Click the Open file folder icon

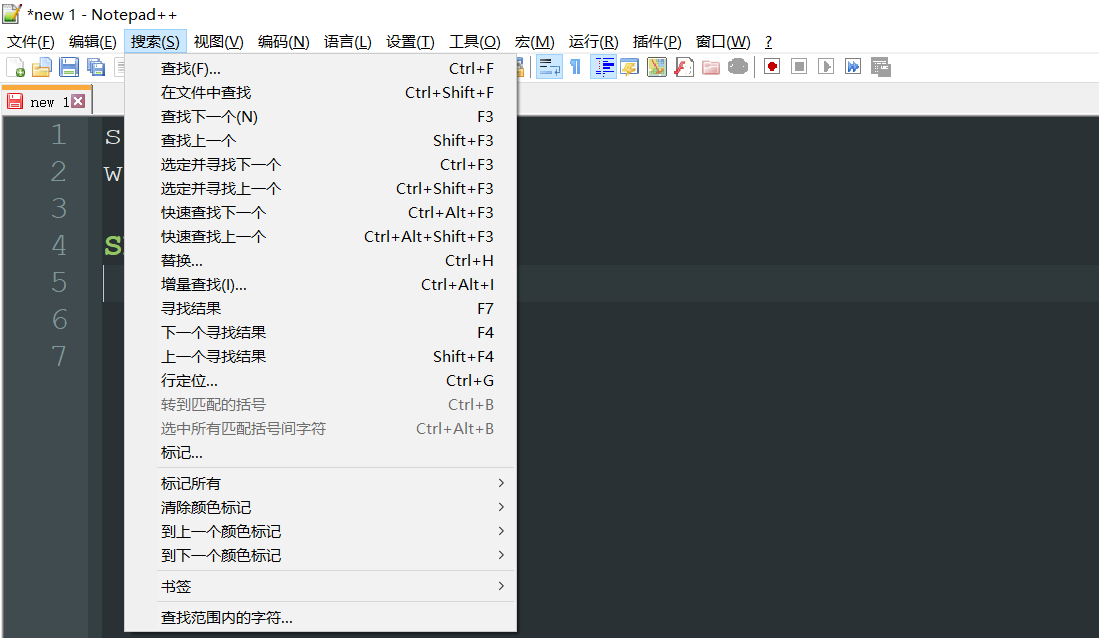tap(42, 67)
